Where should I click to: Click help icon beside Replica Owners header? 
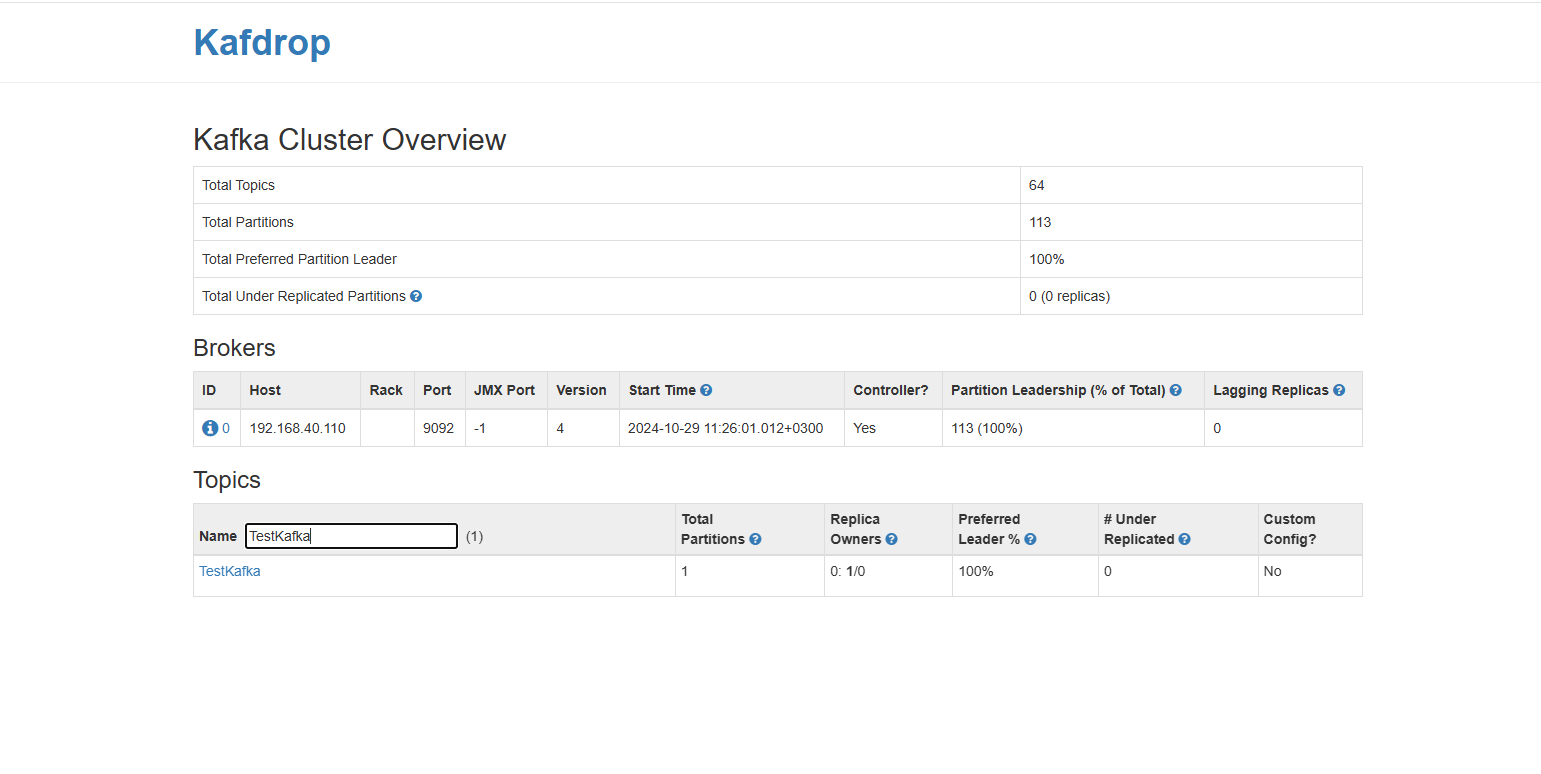pos(891,539)
